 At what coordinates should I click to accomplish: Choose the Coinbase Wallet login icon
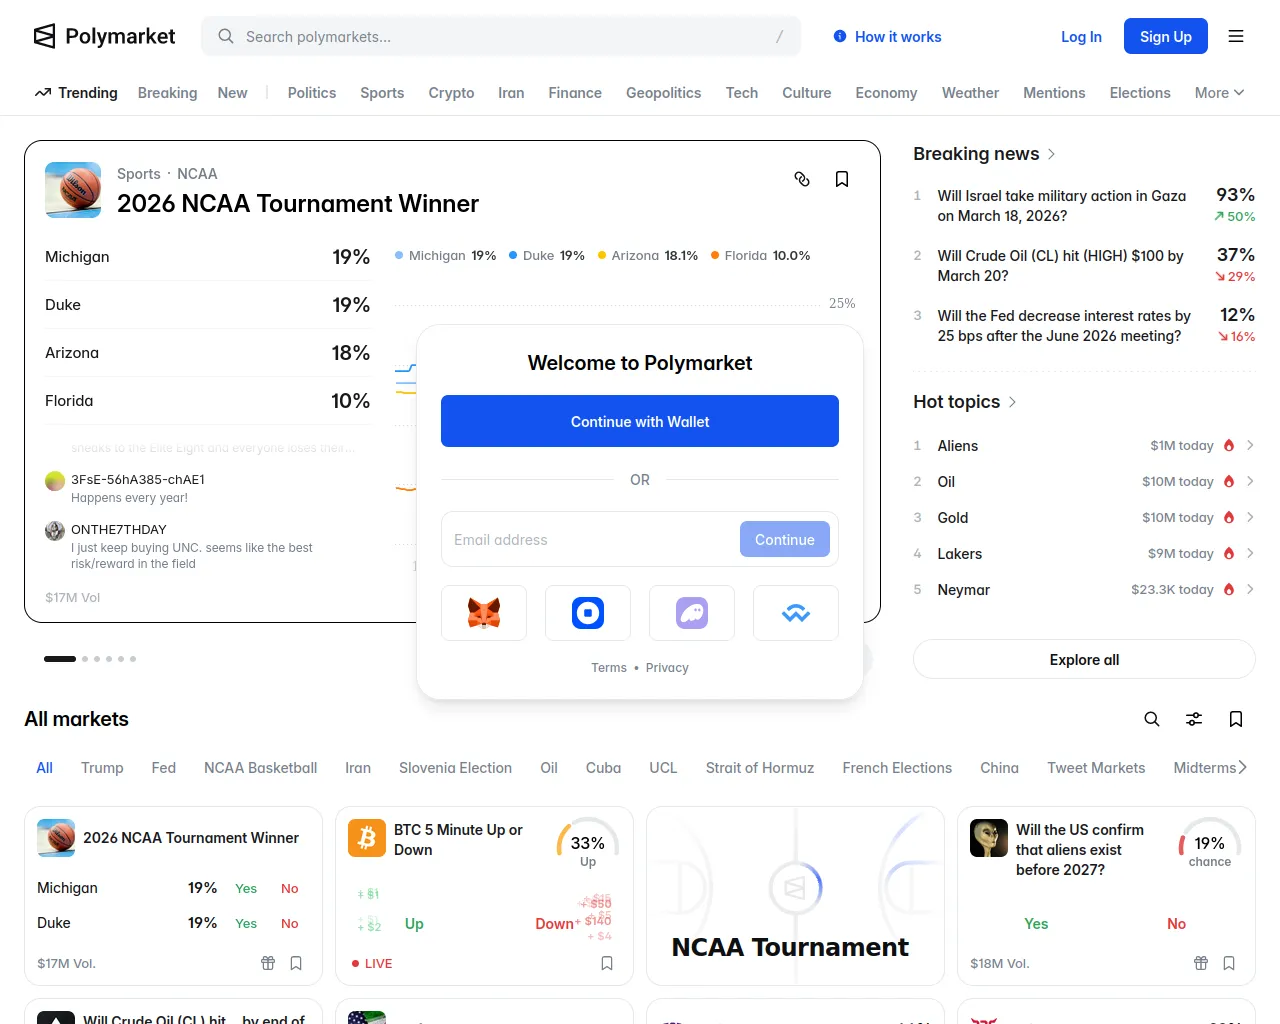click(x=588, y=613)
